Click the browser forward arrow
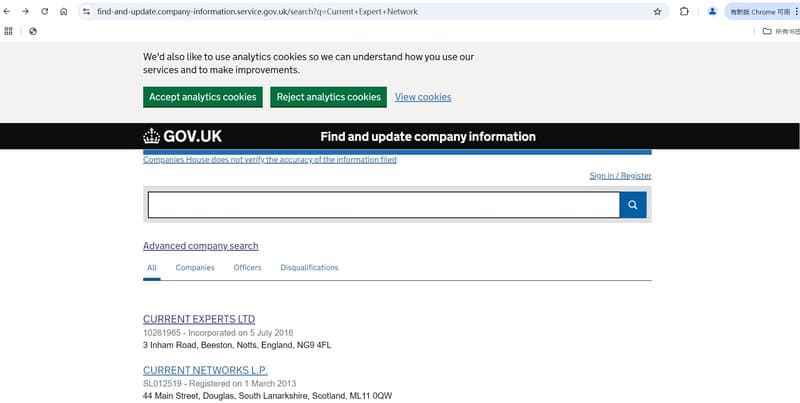 tap(26, 11)
